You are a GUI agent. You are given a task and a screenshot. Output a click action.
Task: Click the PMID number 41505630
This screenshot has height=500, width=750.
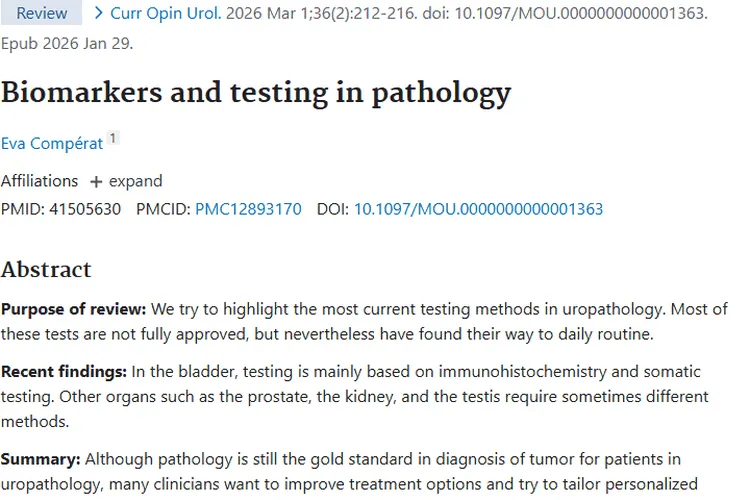[x=85, y=209]
